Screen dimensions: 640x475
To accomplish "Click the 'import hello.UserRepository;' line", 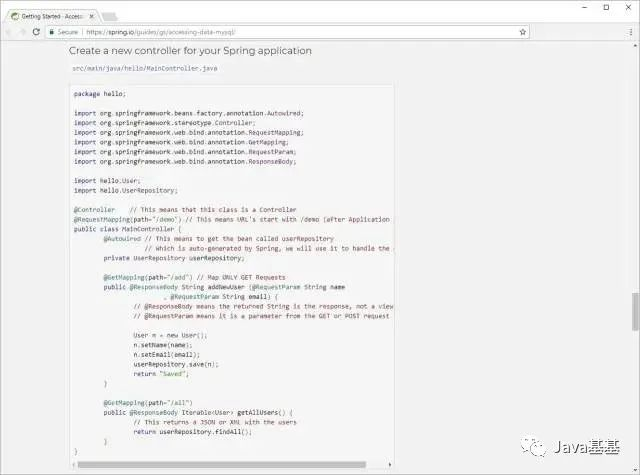I will pos(126,190).
